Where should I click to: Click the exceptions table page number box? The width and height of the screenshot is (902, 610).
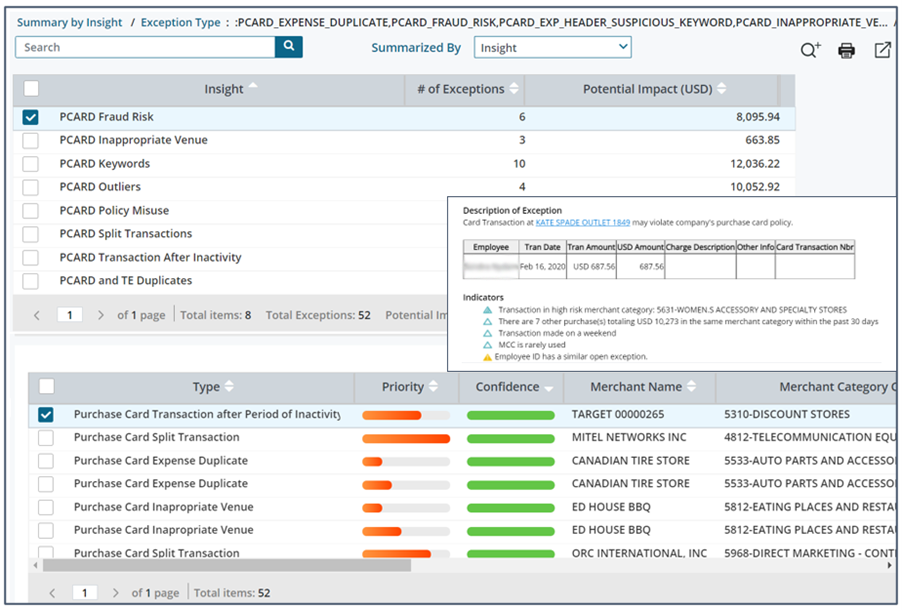pos(85,593)
